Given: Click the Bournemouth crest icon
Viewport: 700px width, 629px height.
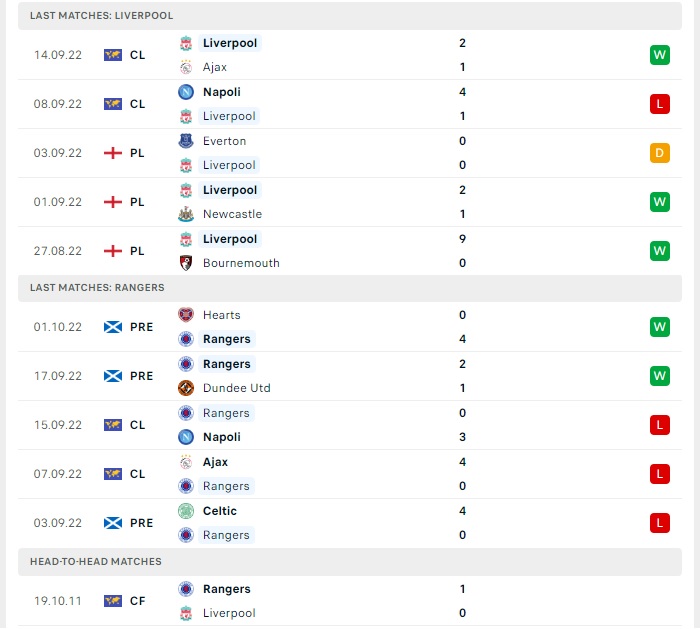Looking at the screenshot, I should click(186, 263).
